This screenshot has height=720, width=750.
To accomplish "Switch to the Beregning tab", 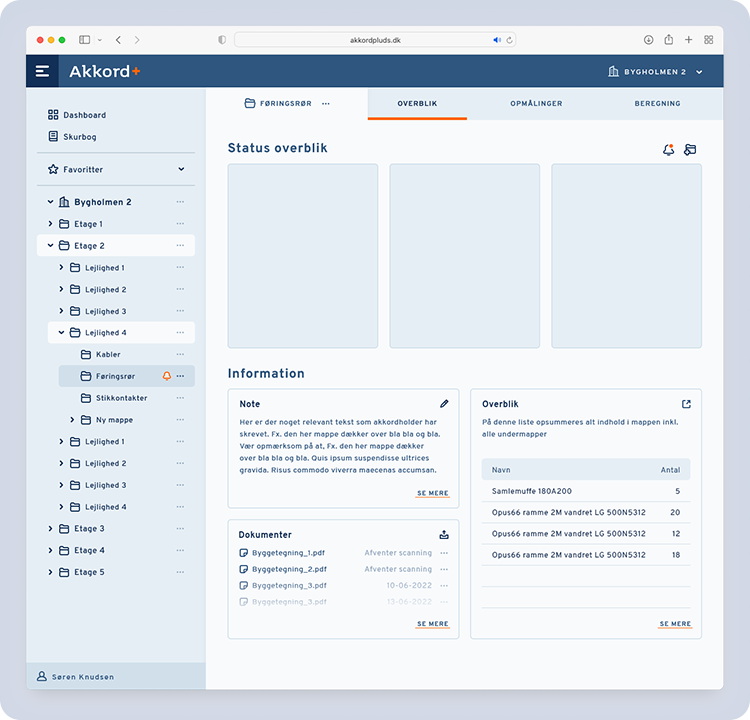I will pyautogui.click(x=657, y=104).
